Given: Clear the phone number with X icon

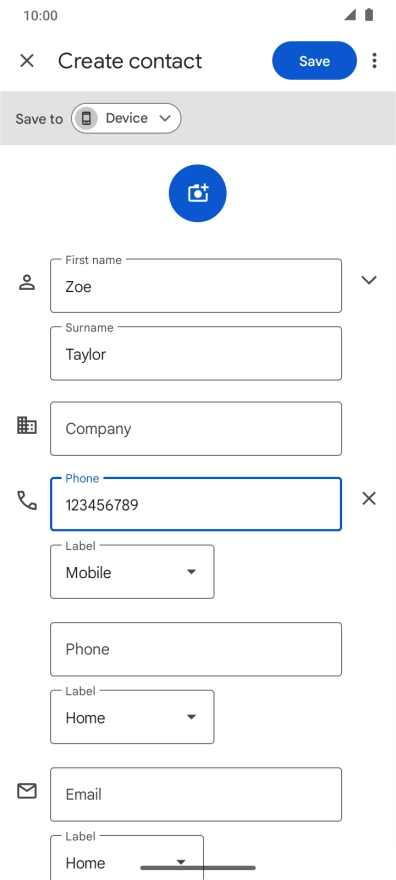Looking at the screenshot, I should click(369, 498).
